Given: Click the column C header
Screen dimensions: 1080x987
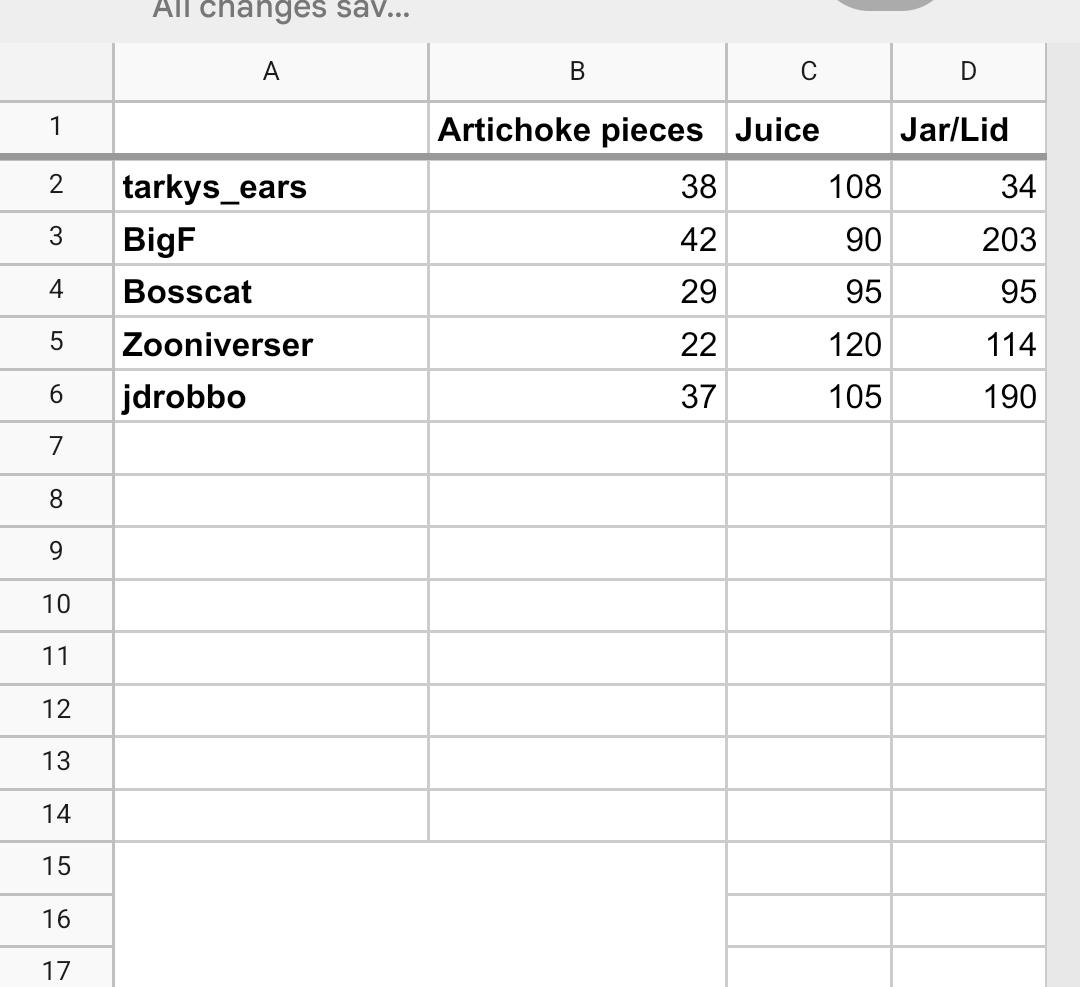Looking at the screenshot, I should (808, 71).
